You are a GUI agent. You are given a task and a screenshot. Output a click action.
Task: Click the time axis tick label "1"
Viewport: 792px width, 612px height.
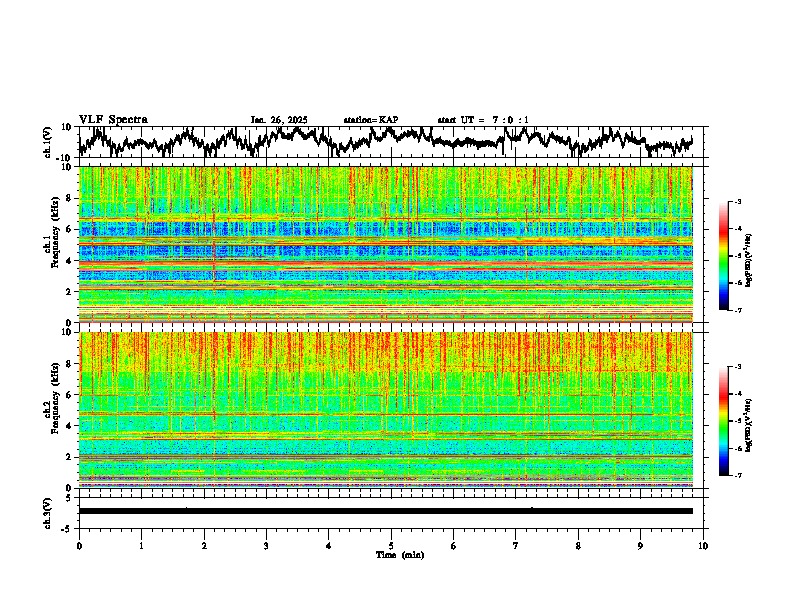tap(141, 546)
